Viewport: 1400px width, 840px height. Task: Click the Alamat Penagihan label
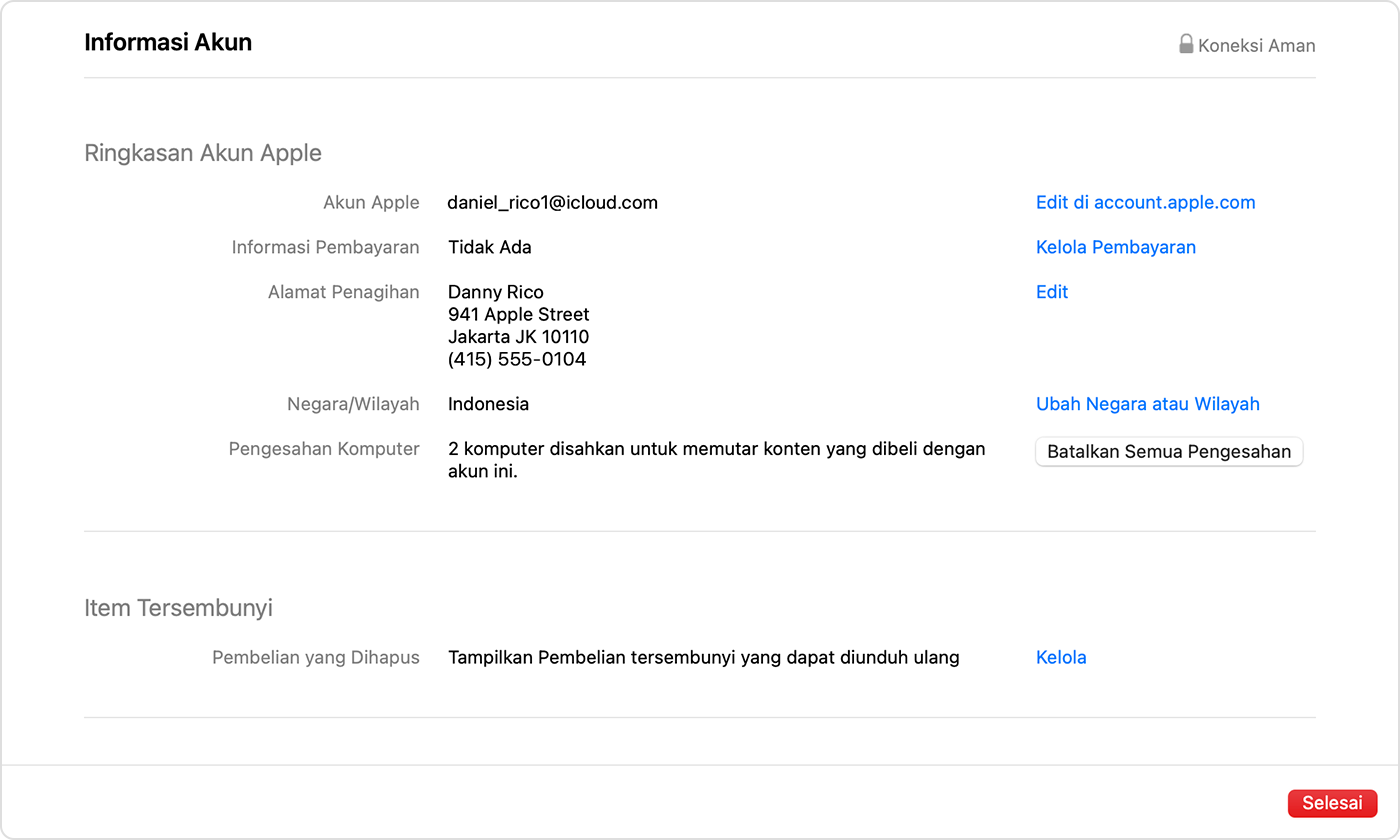(344, 292)
